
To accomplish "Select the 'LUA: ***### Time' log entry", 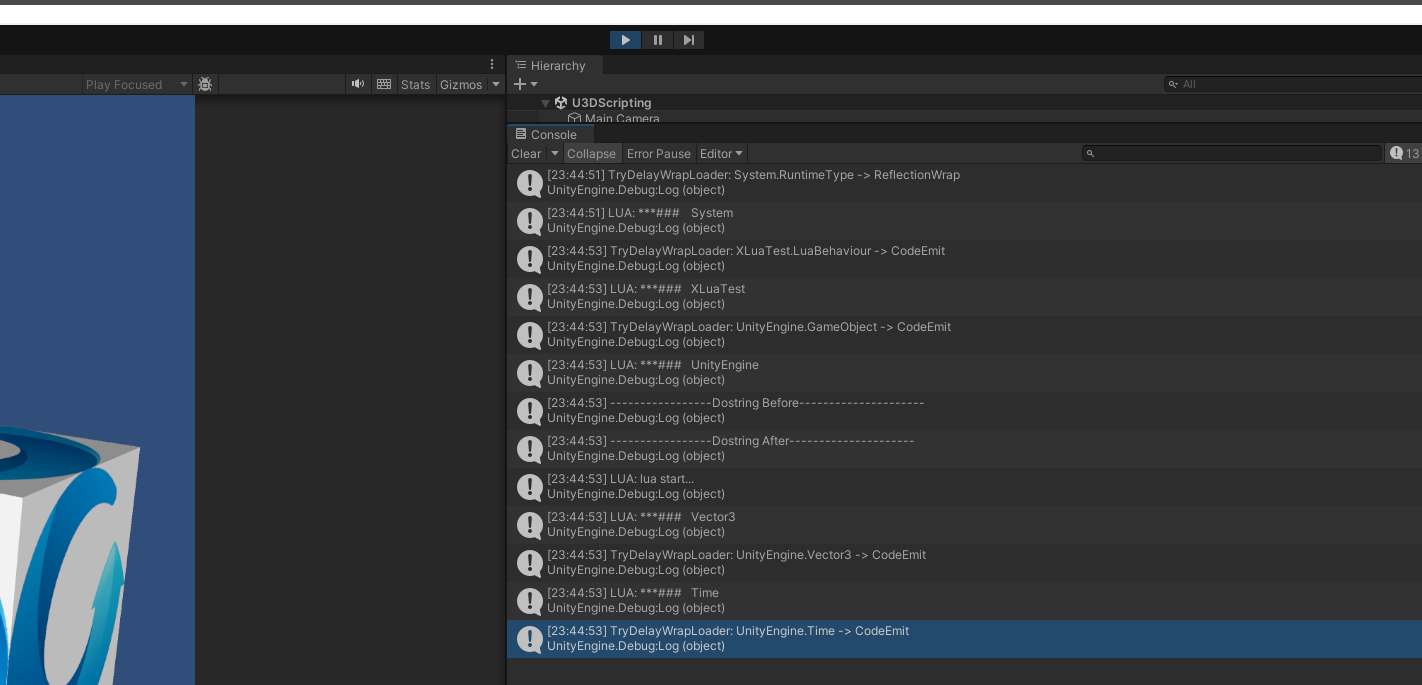I will tap(964, 601).
